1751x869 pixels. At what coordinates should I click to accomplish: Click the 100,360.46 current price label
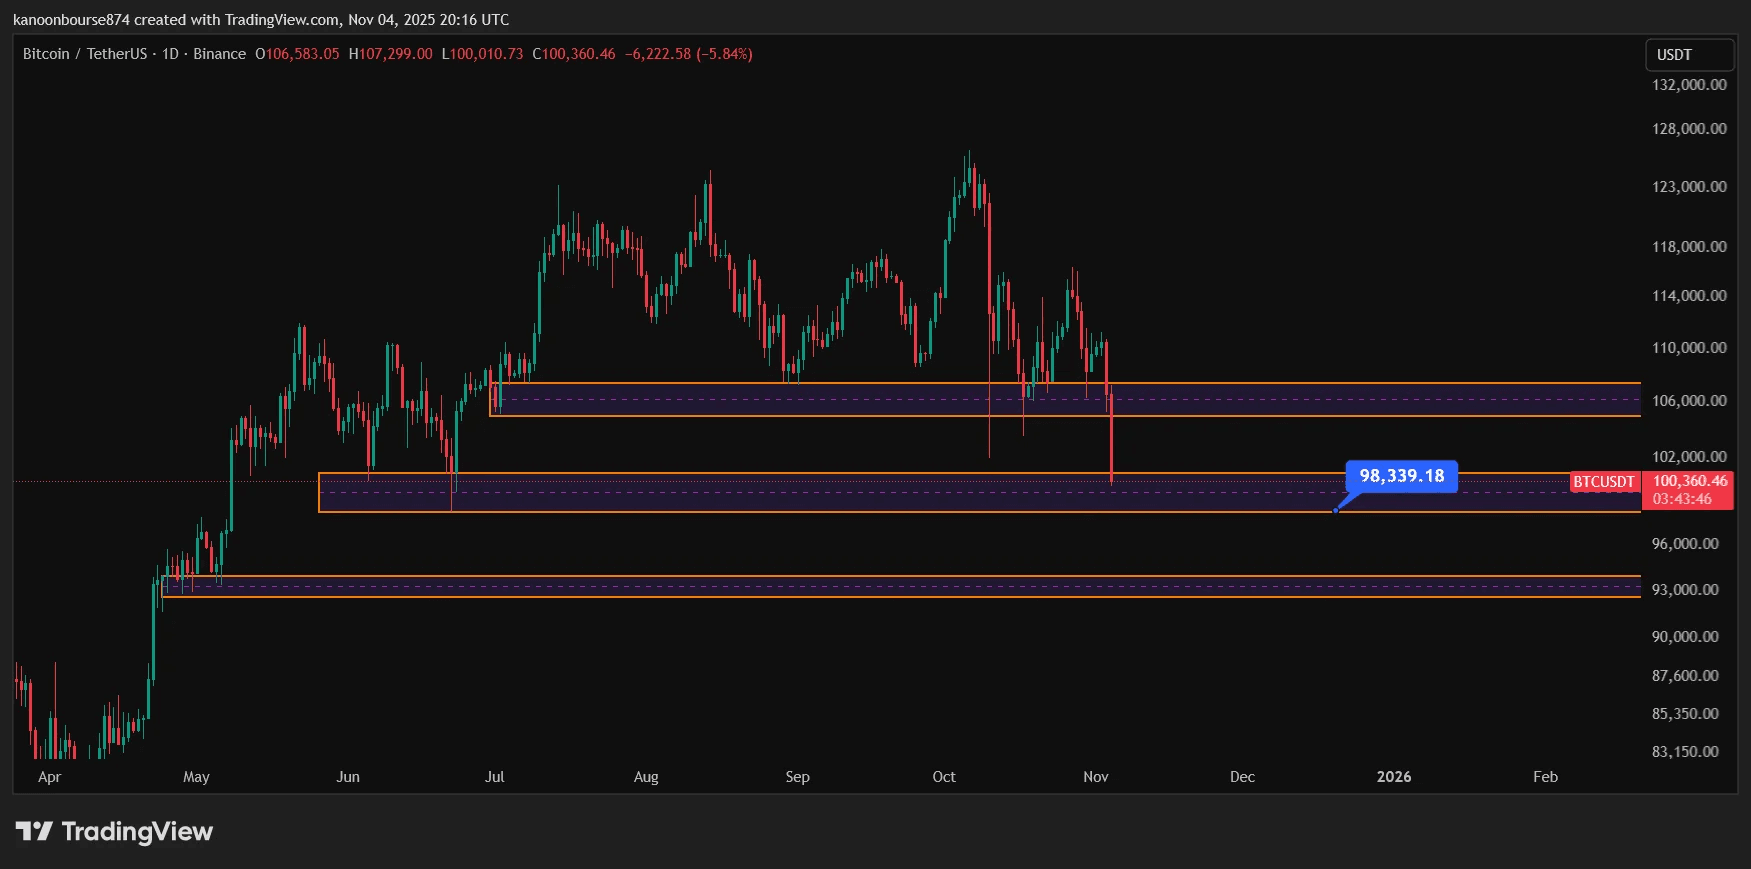(1689, 481)
